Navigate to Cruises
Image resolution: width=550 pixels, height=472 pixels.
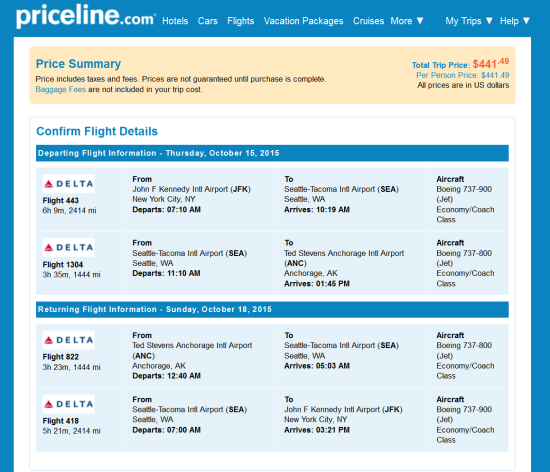click(368, 21)
